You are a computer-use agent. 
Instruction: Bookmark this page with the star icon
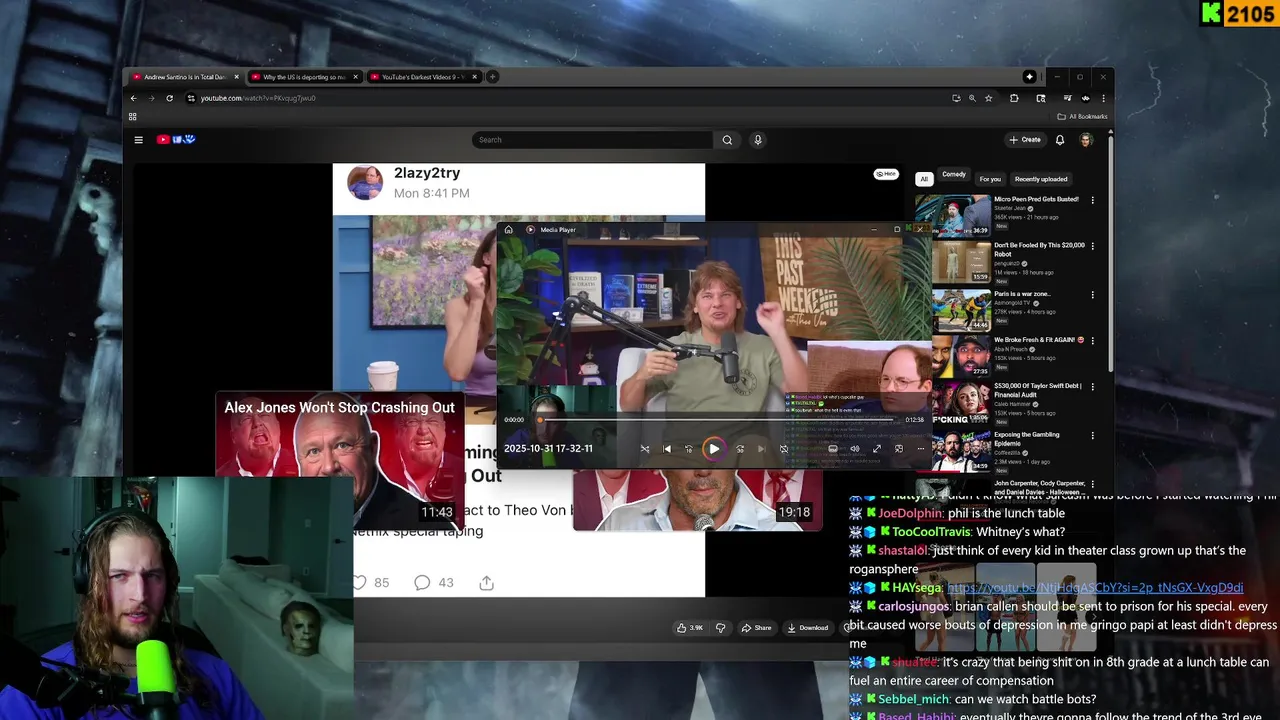988,98
